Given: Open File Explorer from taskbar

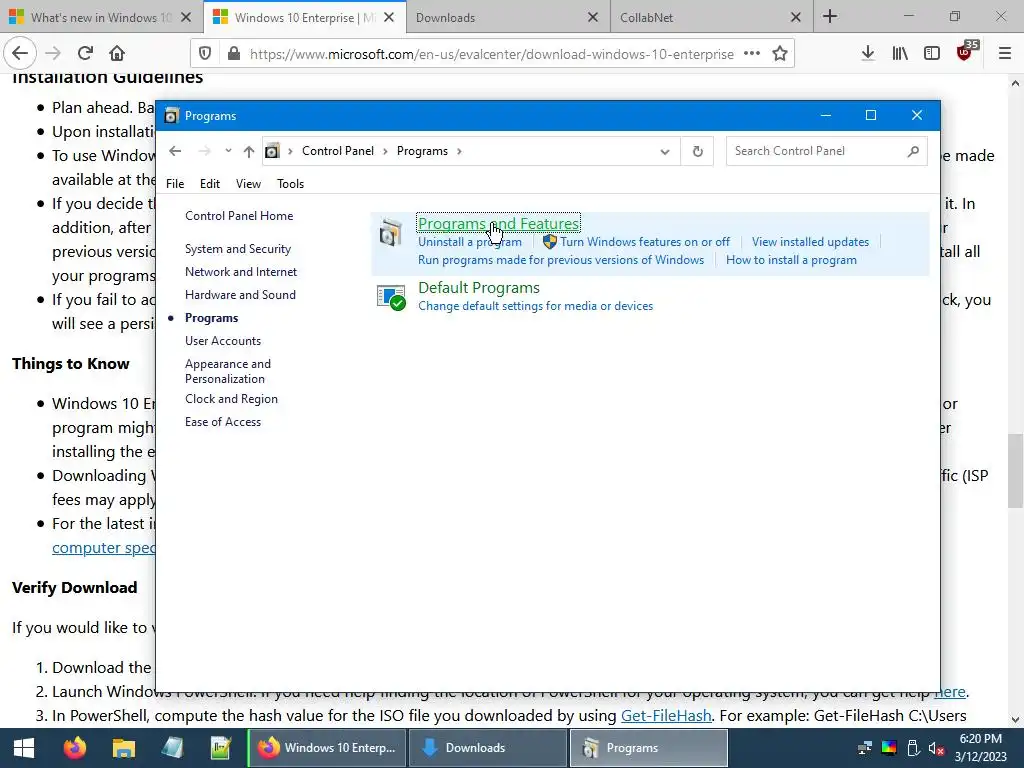Looking at the screenshot, I should pyautogui.click(x=123, y=748).
